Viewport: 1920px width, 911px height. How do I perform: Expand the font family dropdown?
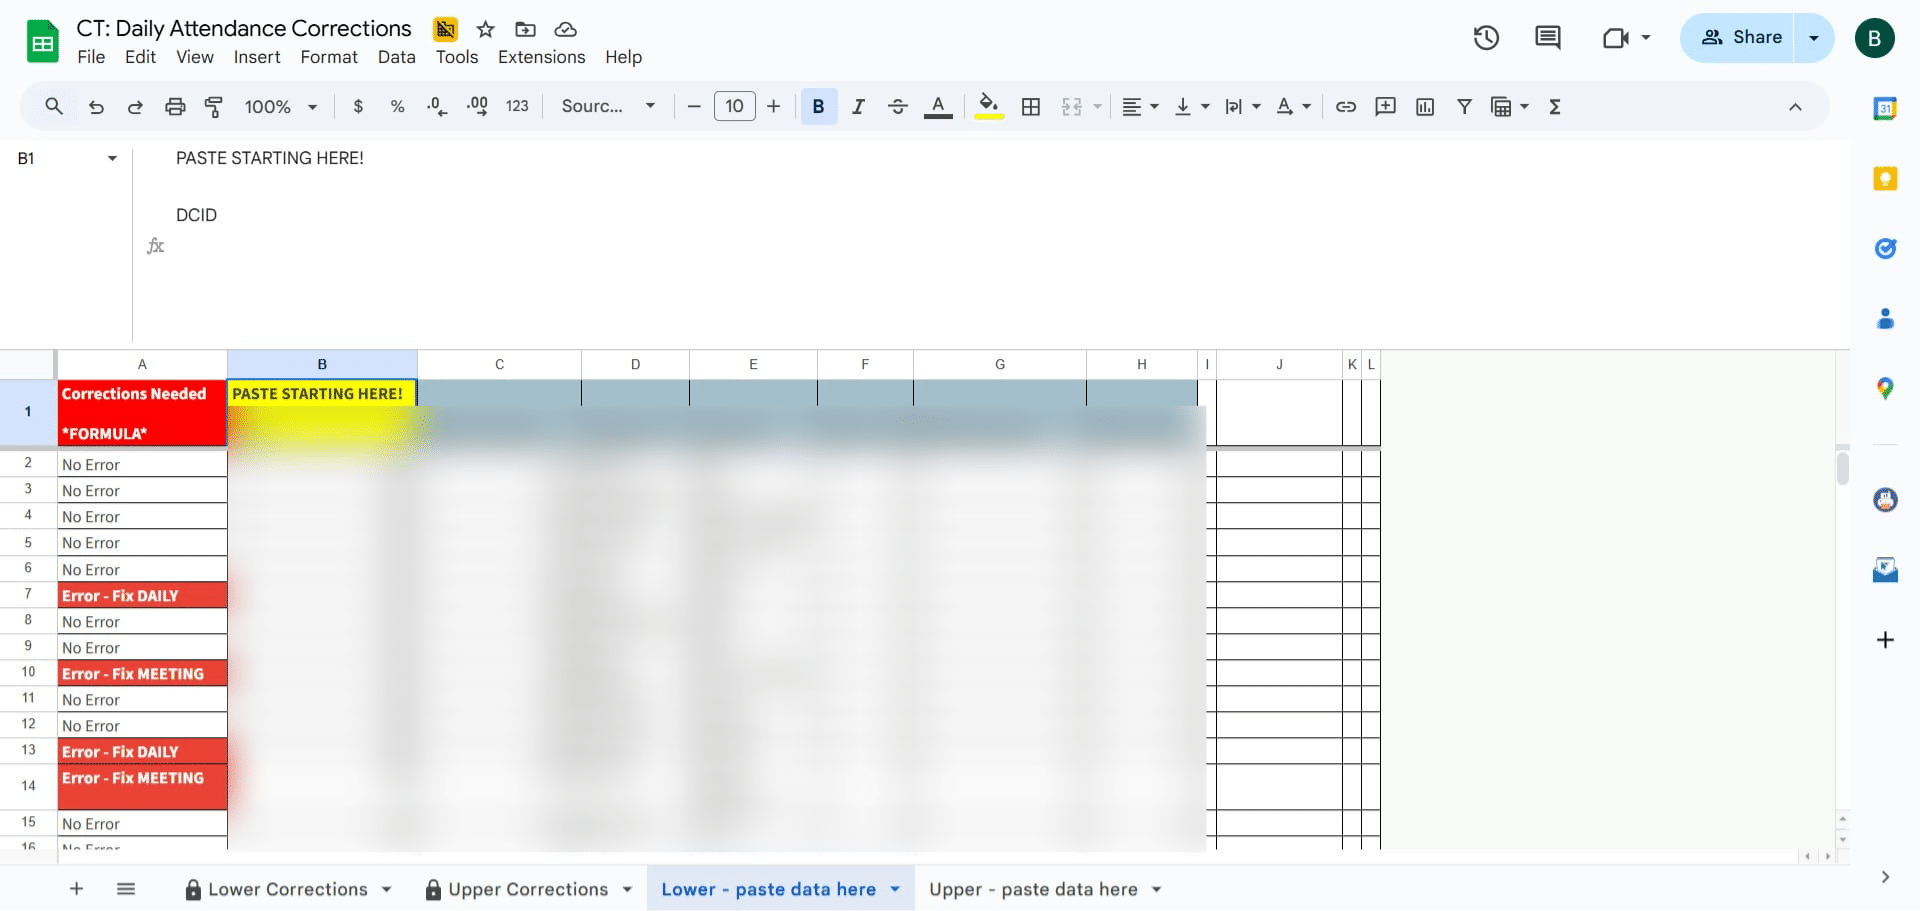coord(608,107)
